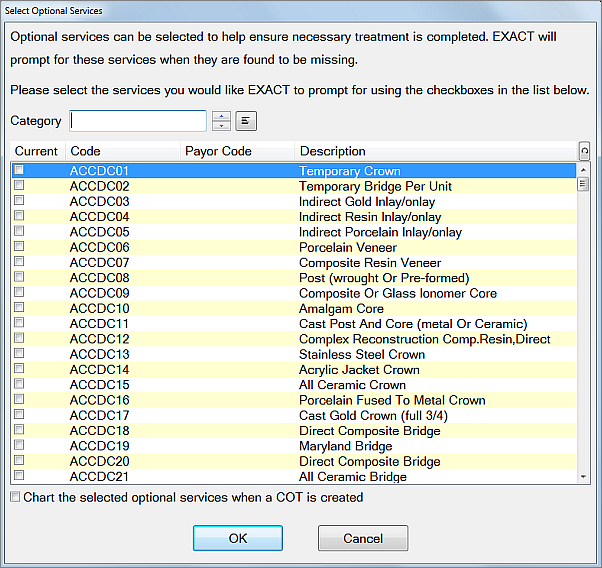Enable charting optional services when COT is created
Image resolution: width=602 pixels, height=568 pixels.
(x=15, y=497)
